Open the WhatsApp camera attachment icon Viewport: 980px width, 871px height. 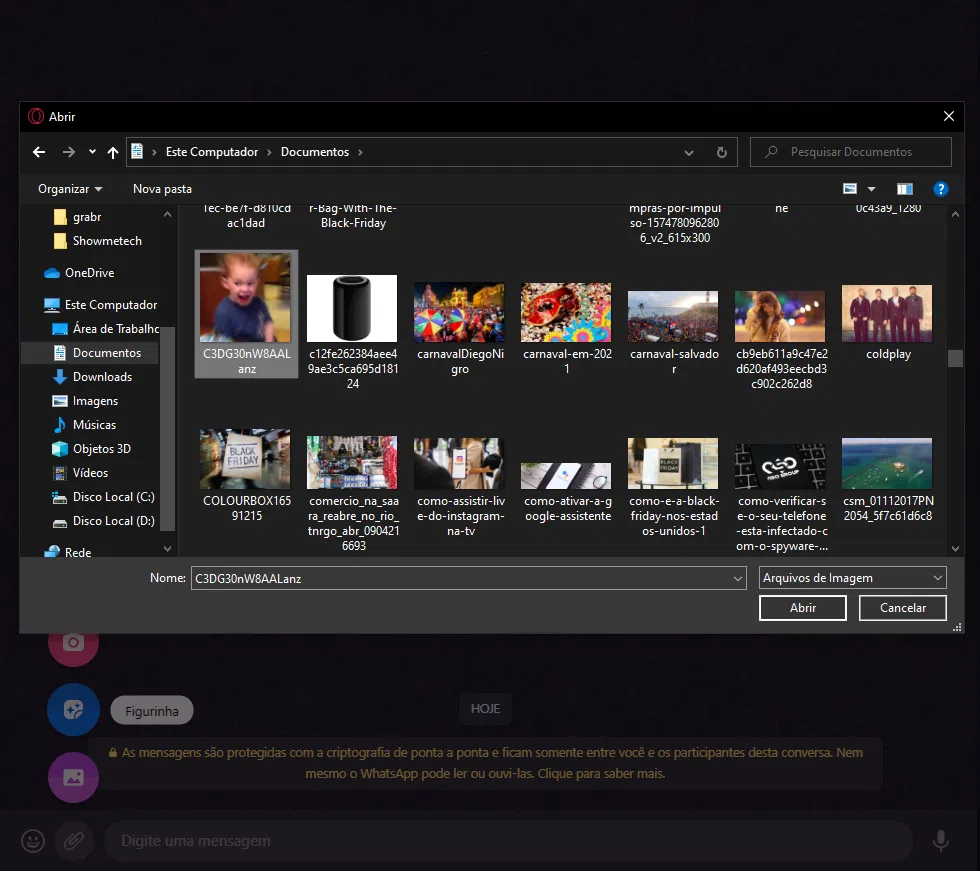[73, 643]
